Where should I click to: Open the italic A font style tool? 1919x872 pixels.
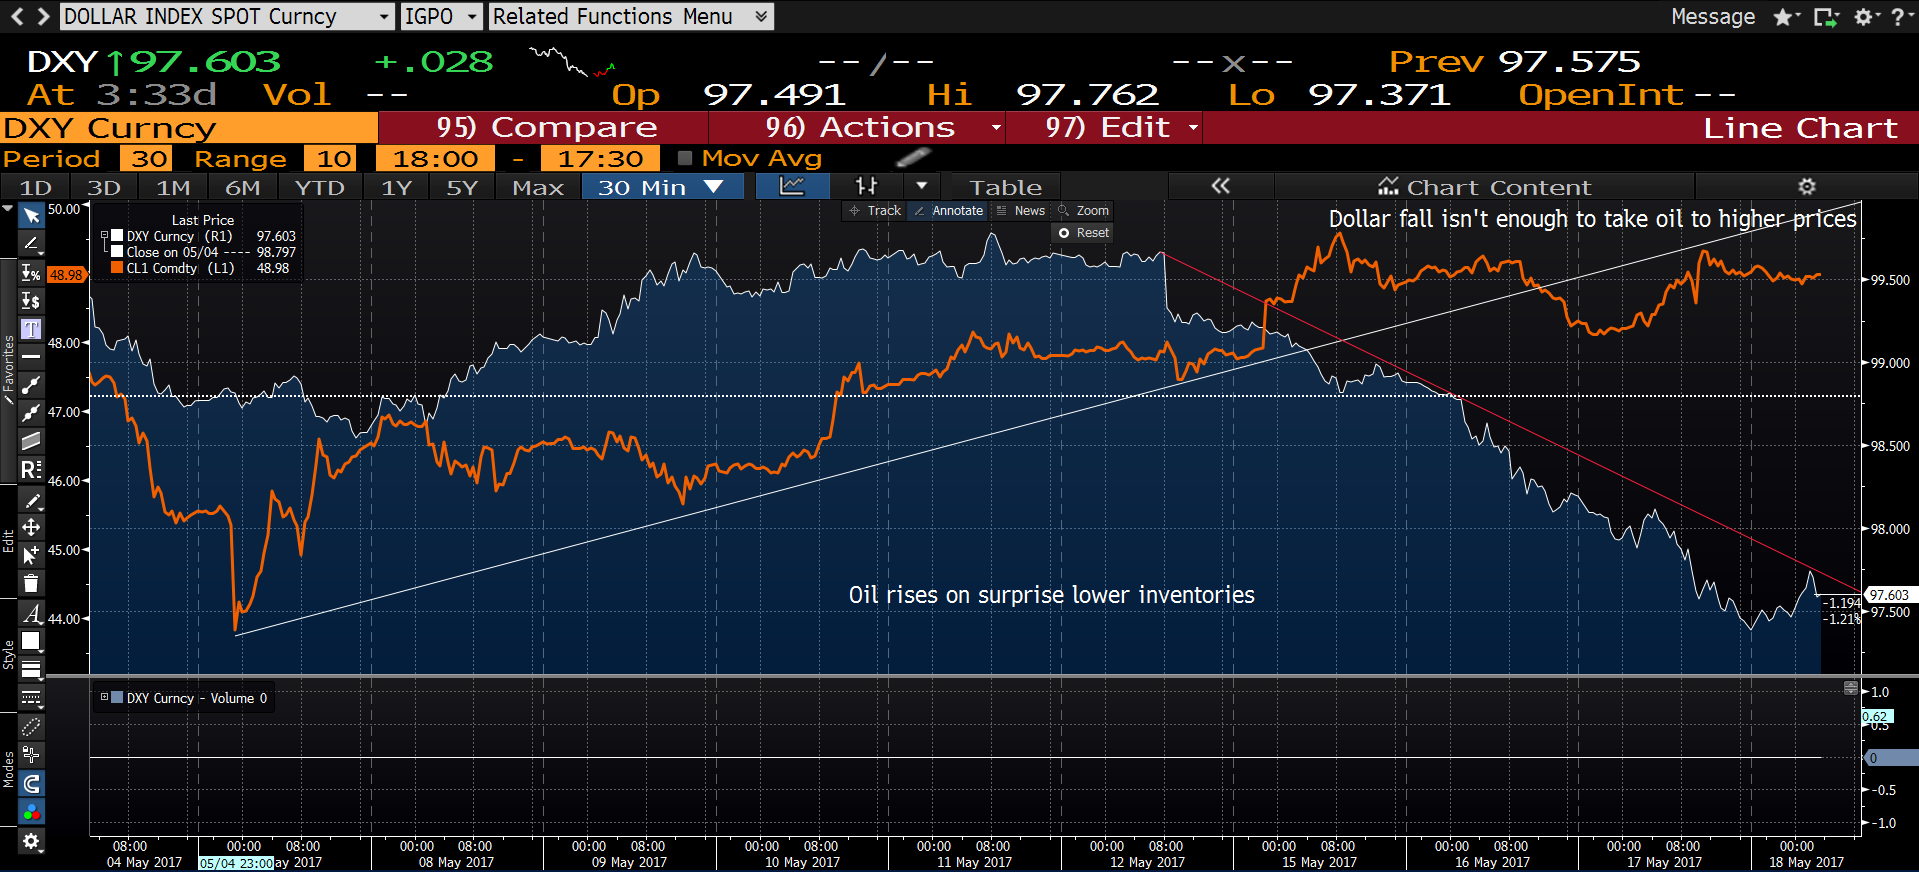point(31,613)
